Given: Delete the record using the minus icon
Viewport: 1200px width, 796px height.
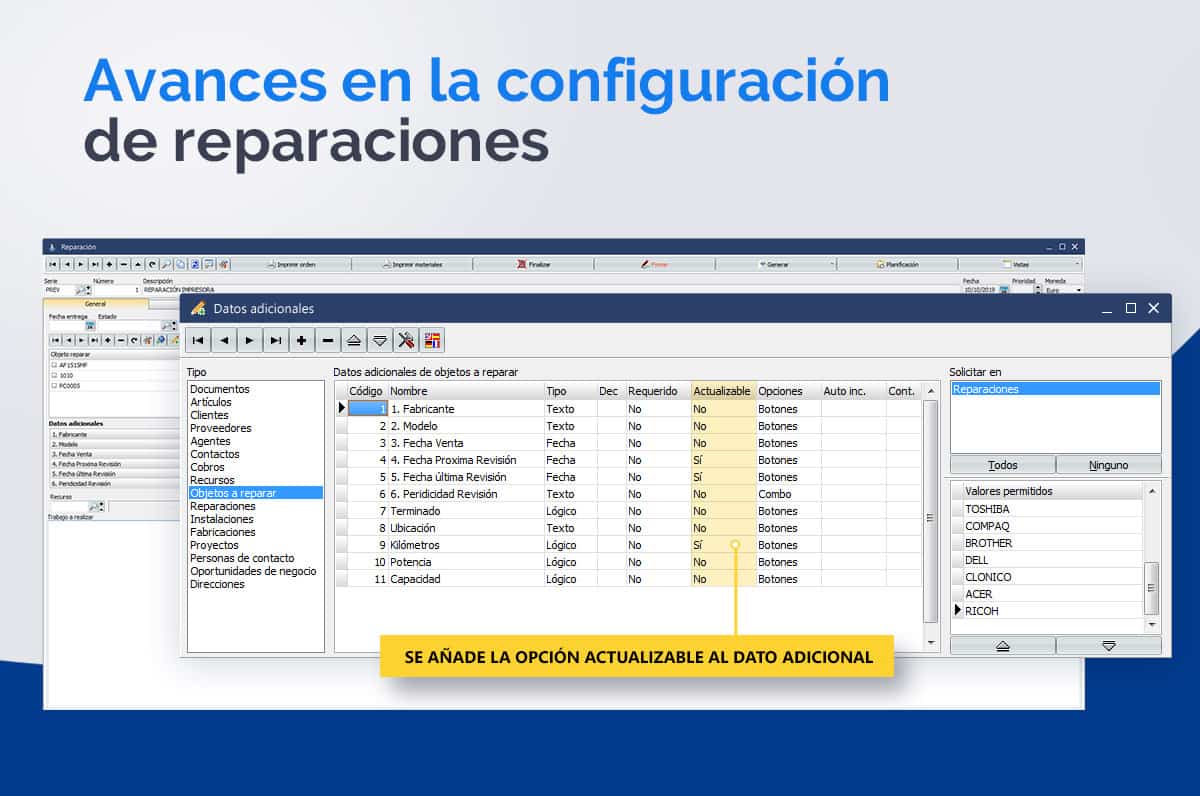Looking at the screenshot, I should tap(328, 340).
